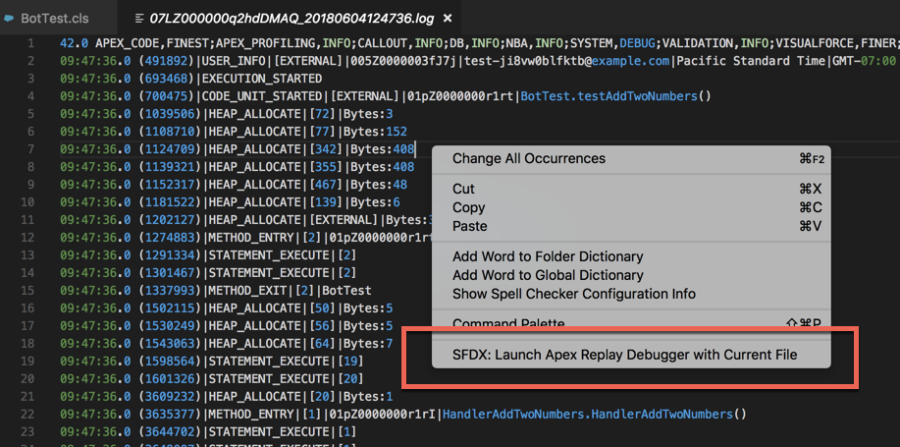This screenshot has height=447, width=900.
Task: Click EXECUTION_STARTED text on line 3
Action: point(262,79)
